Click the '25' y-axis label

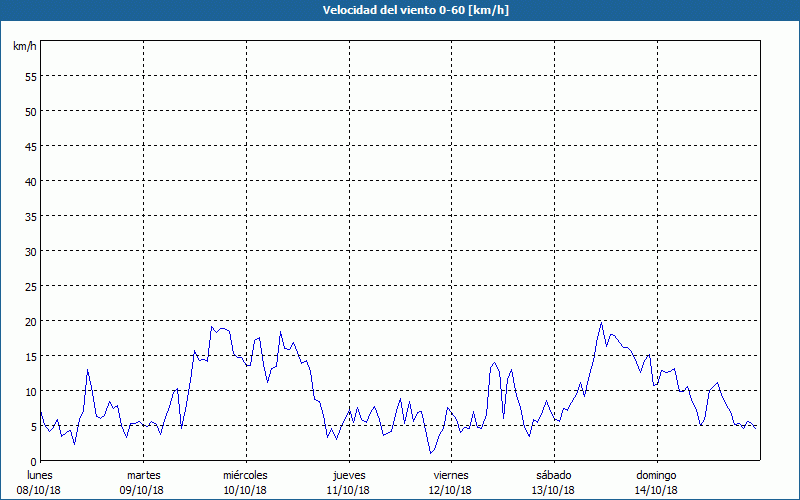click(31, 287)
